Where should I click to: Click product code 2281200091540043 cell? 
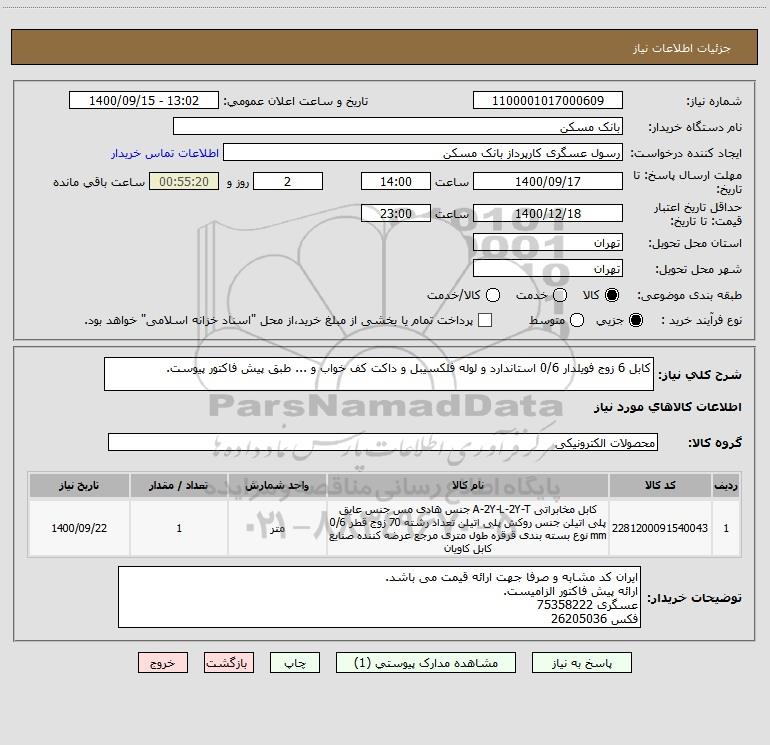click(x=660, y=528)
